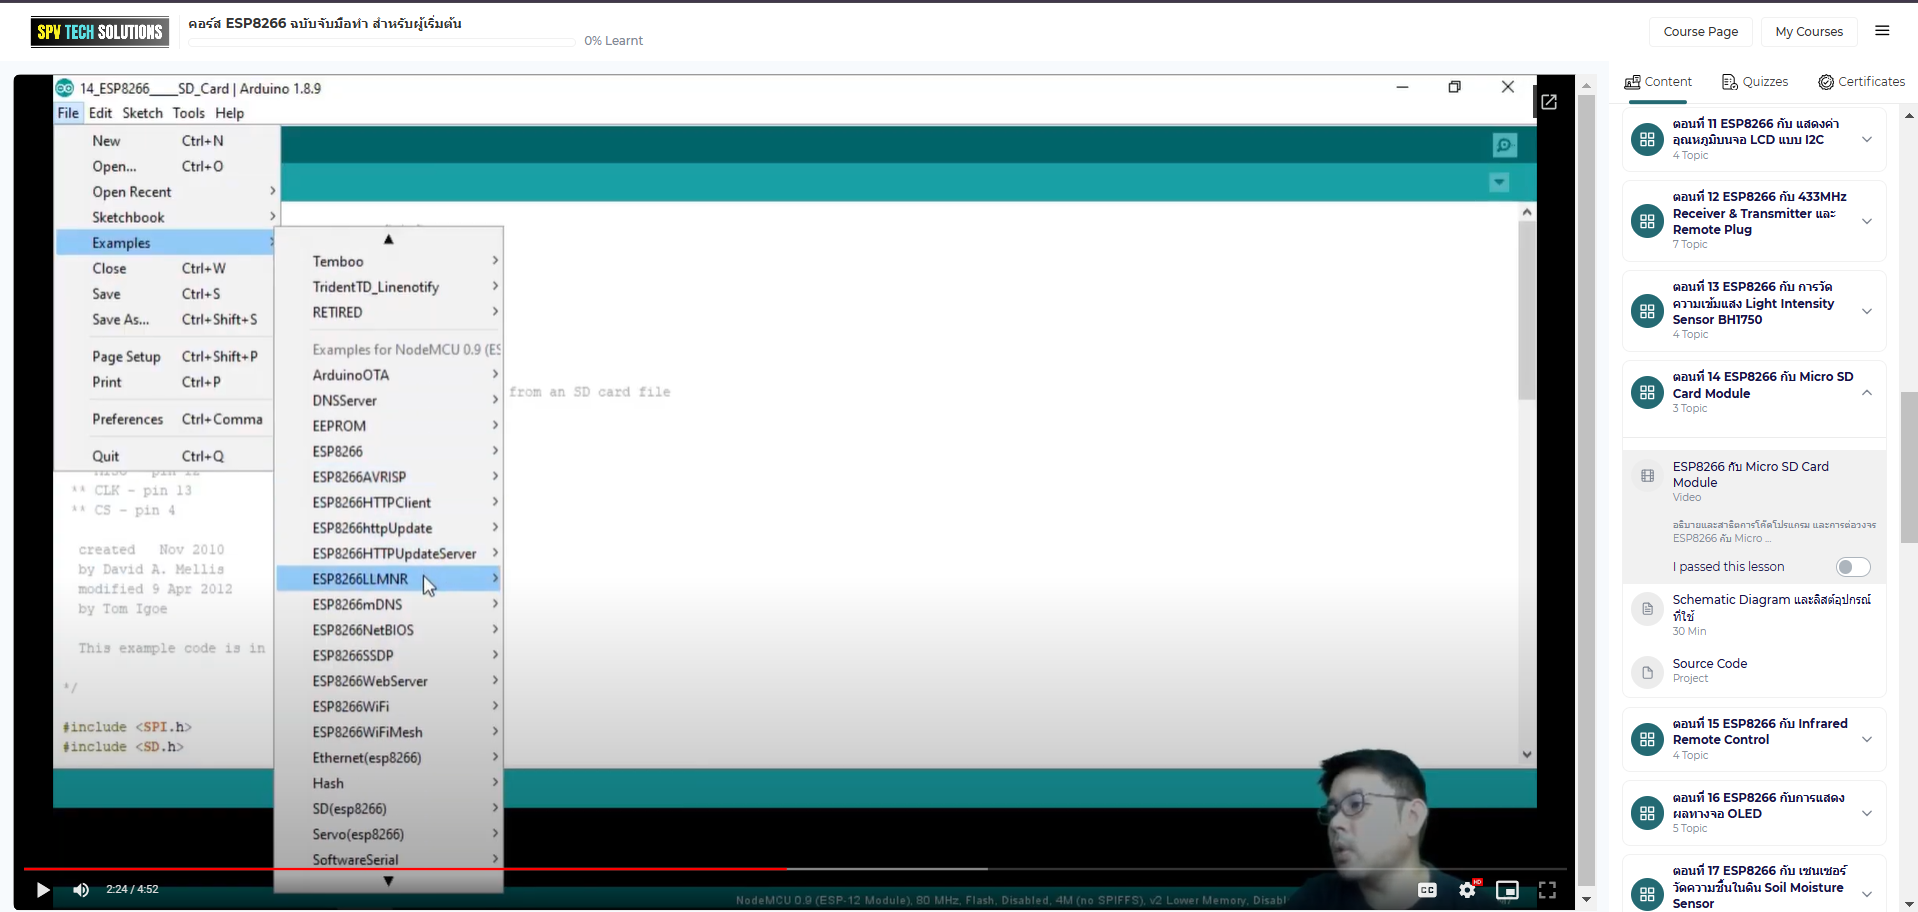Select ESP8266LLMNR examples entry
The height and width of the screenshot is (912, 1918).
point(389,579)
